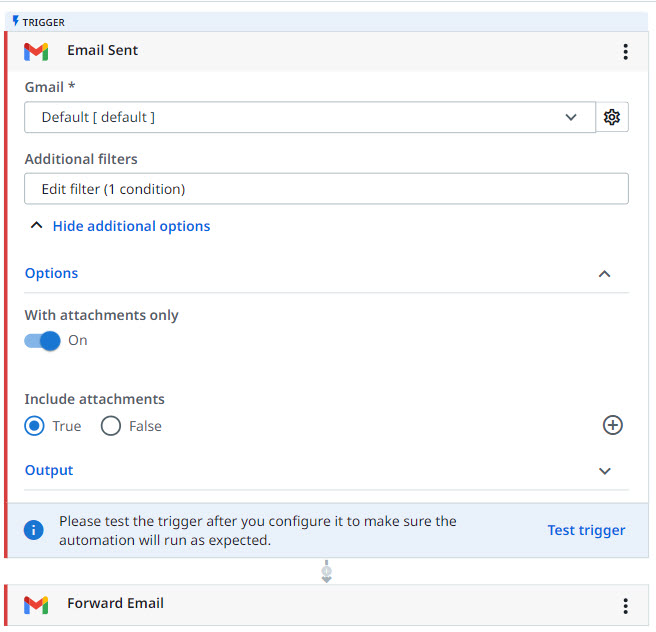Click the arrow connector between steps

[327, 571]
